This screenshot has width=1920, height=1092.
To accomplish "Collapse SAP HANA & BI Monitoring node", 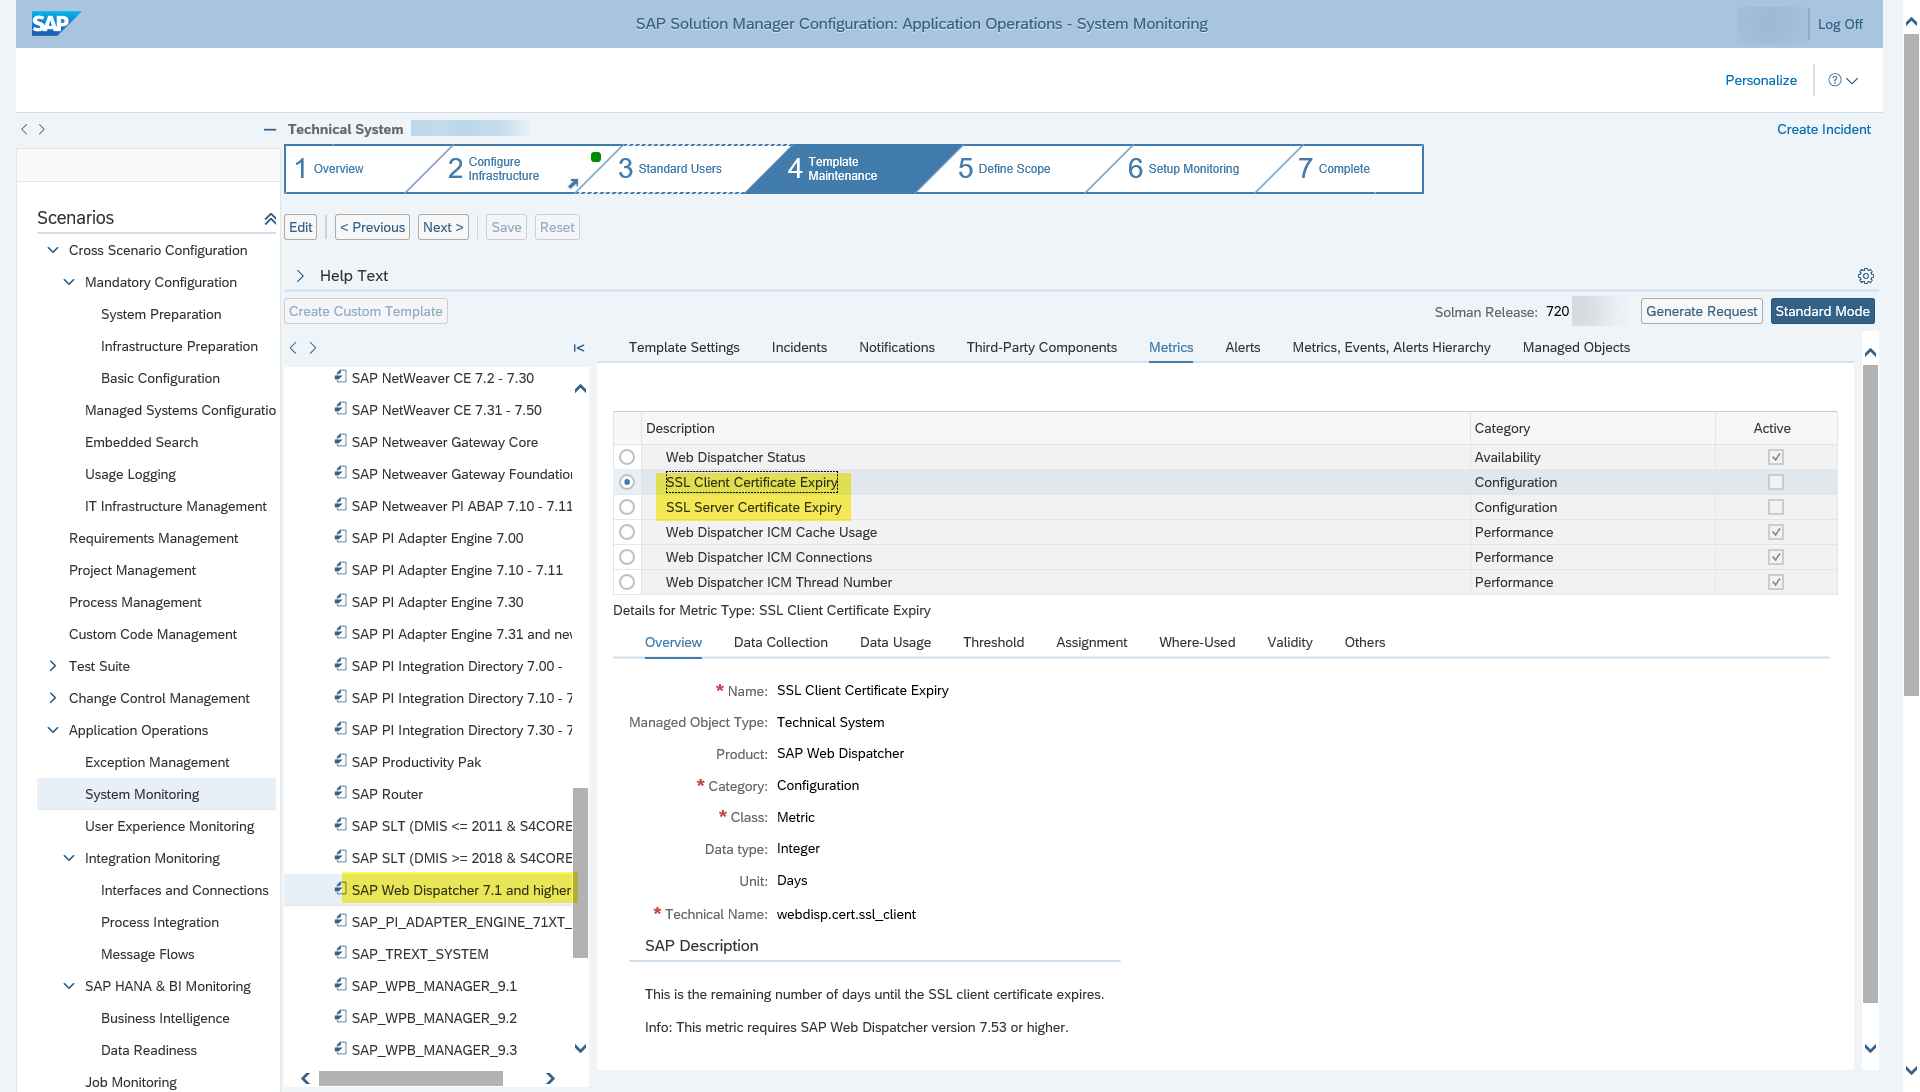I will (69, 986).
